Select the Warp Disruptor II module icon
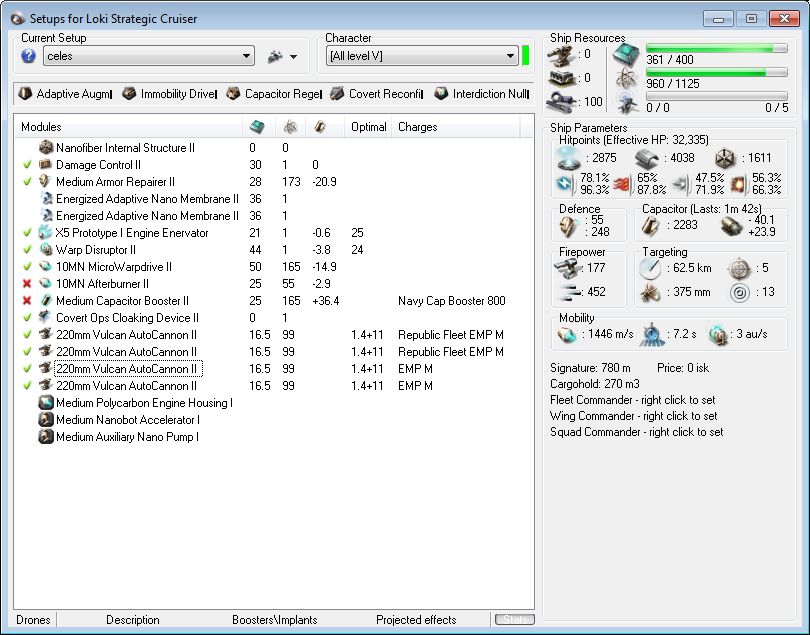This screenshot has width=810, height=635. click(45, 250)
